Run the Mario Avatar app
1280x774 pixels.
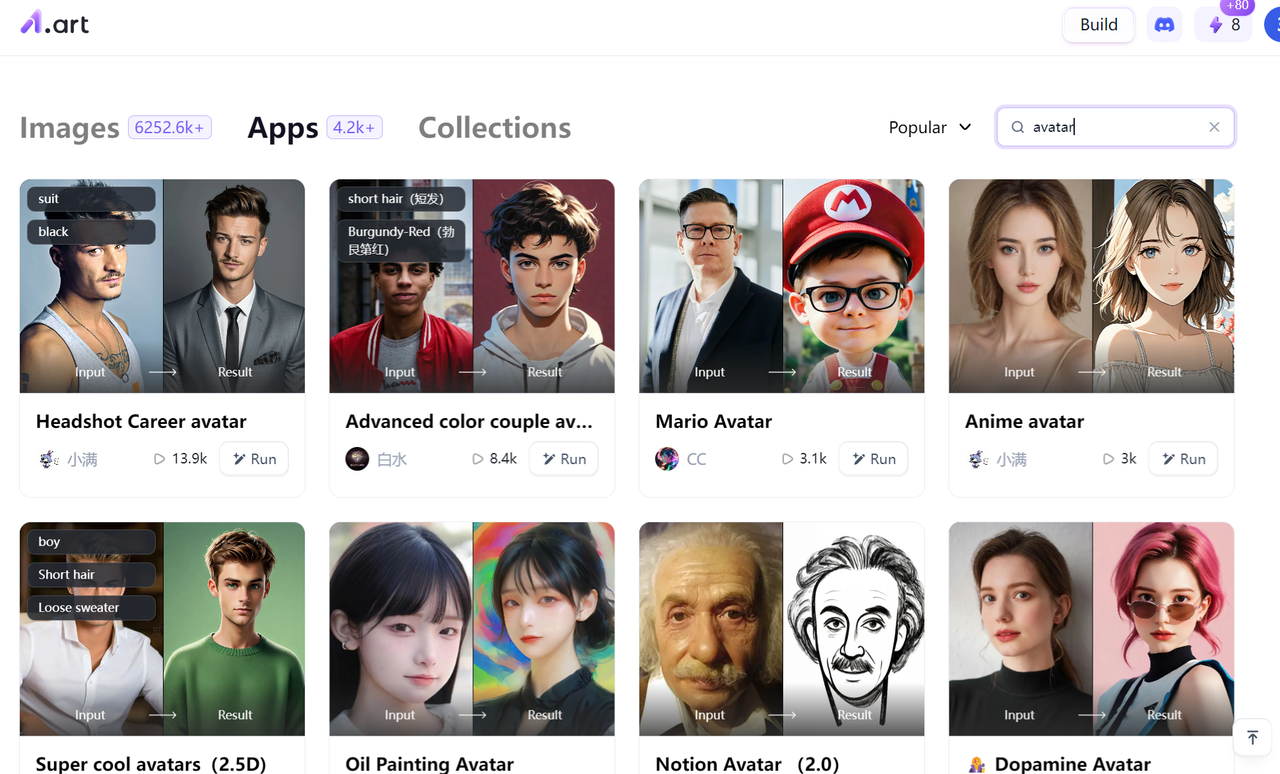click(874, 459)
